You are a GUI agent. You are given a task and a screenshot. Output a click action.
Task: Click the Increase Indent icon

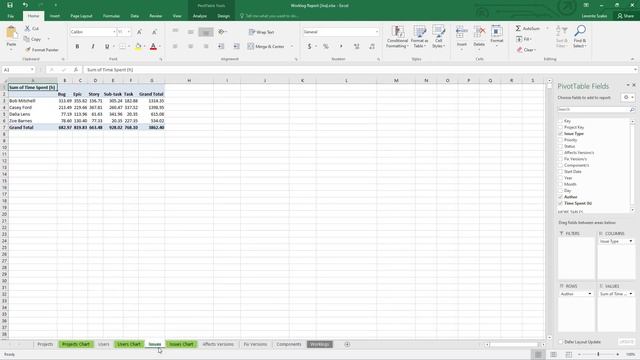pos(236,47)
